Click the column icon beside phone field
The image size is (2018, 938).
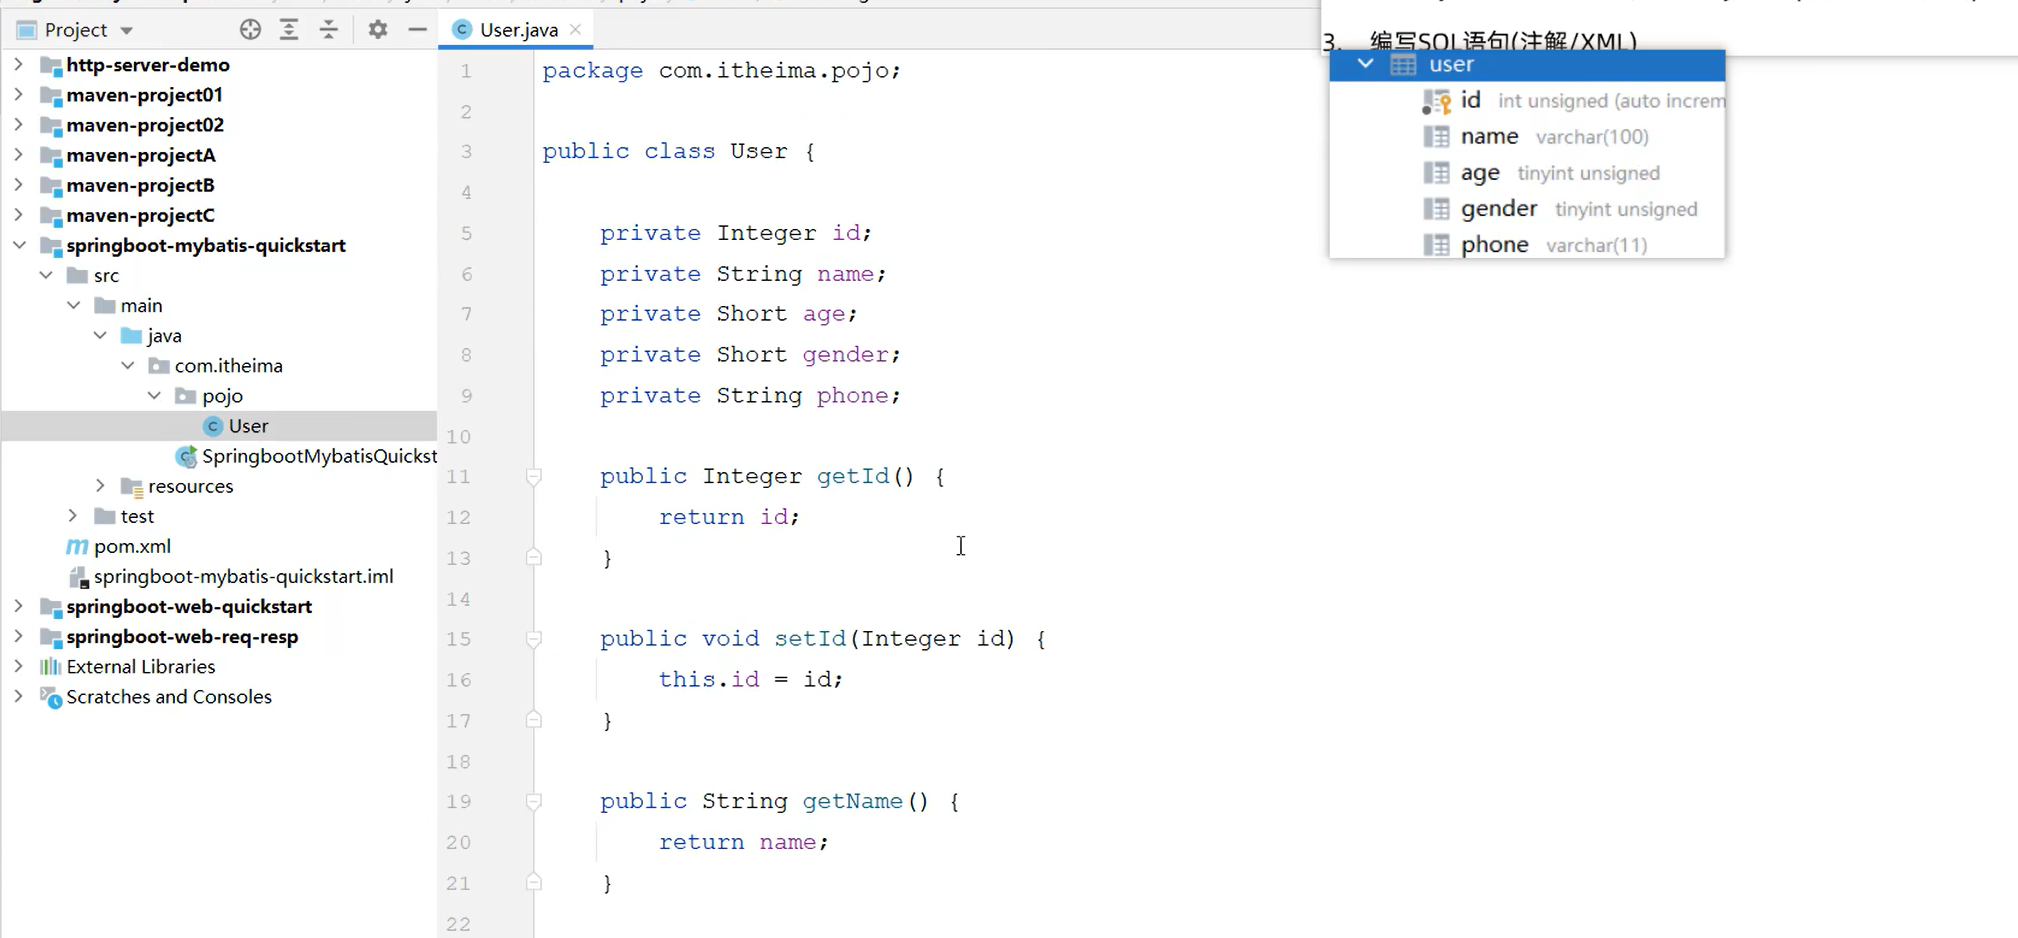coord(1436,244)
